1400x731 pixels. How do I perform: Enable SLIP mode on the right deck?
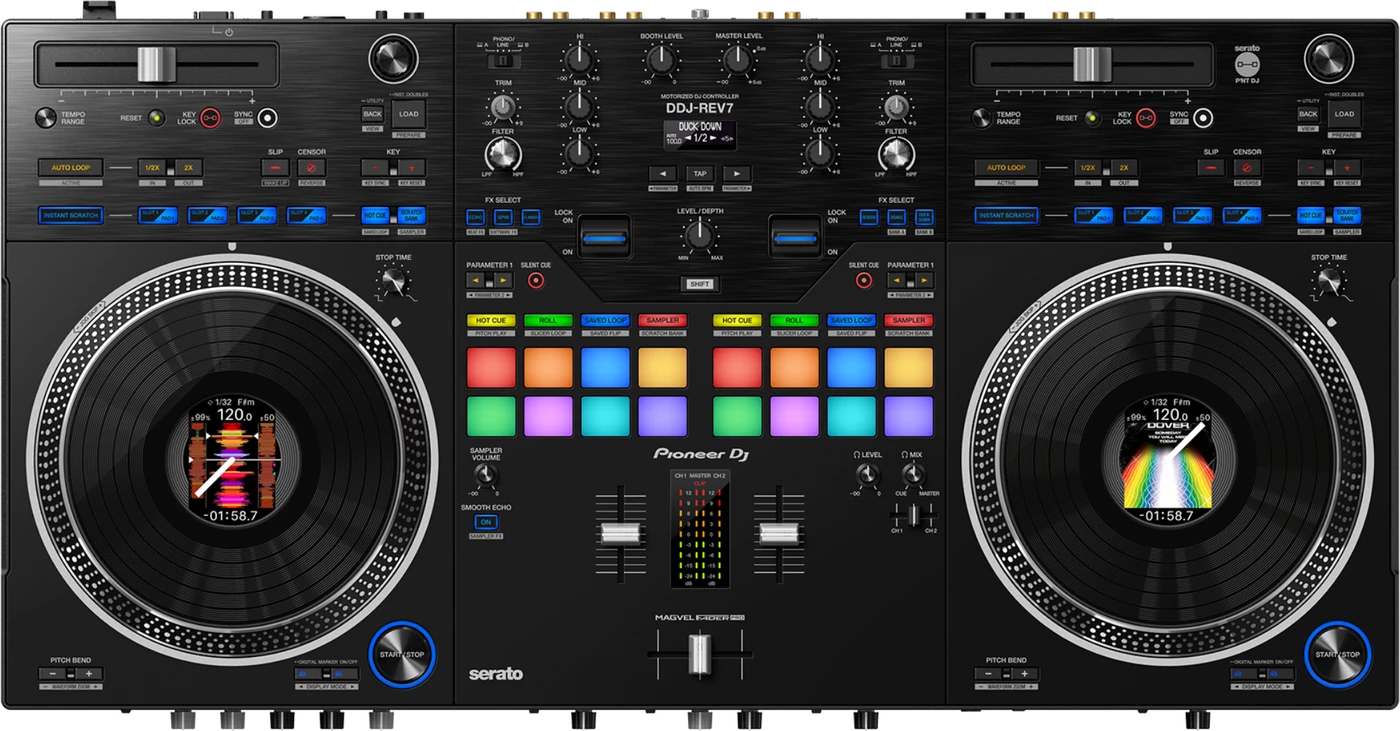1211,168
